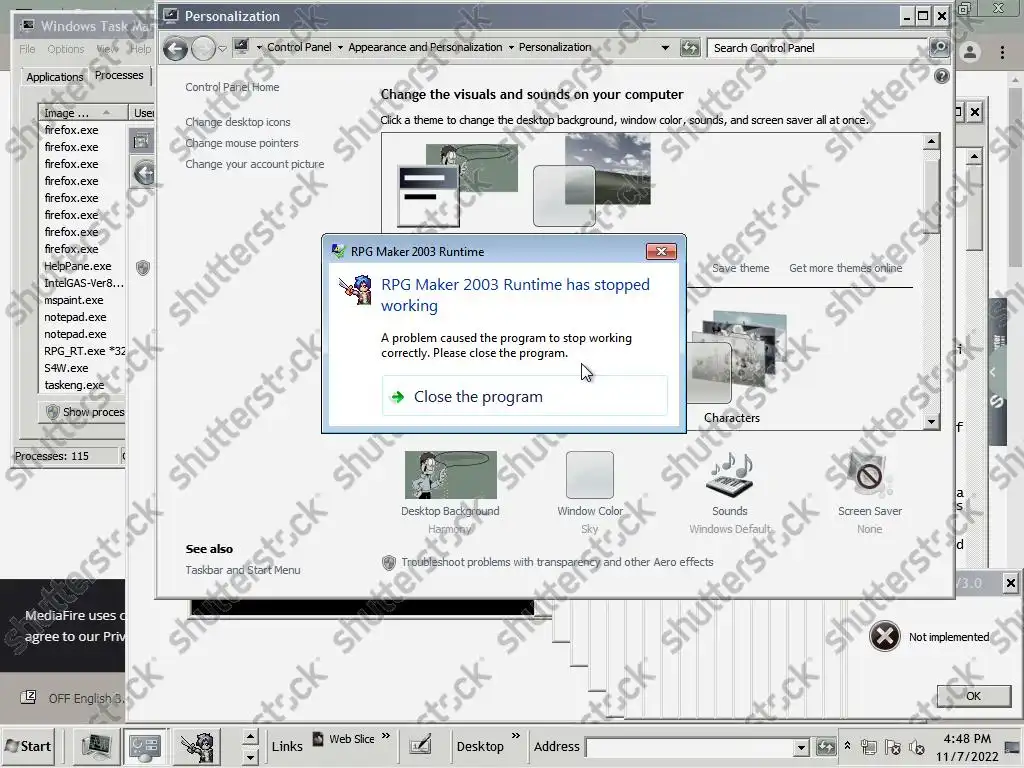
Task: Open Web Slice link on taskbar
Action: point(344,739)
